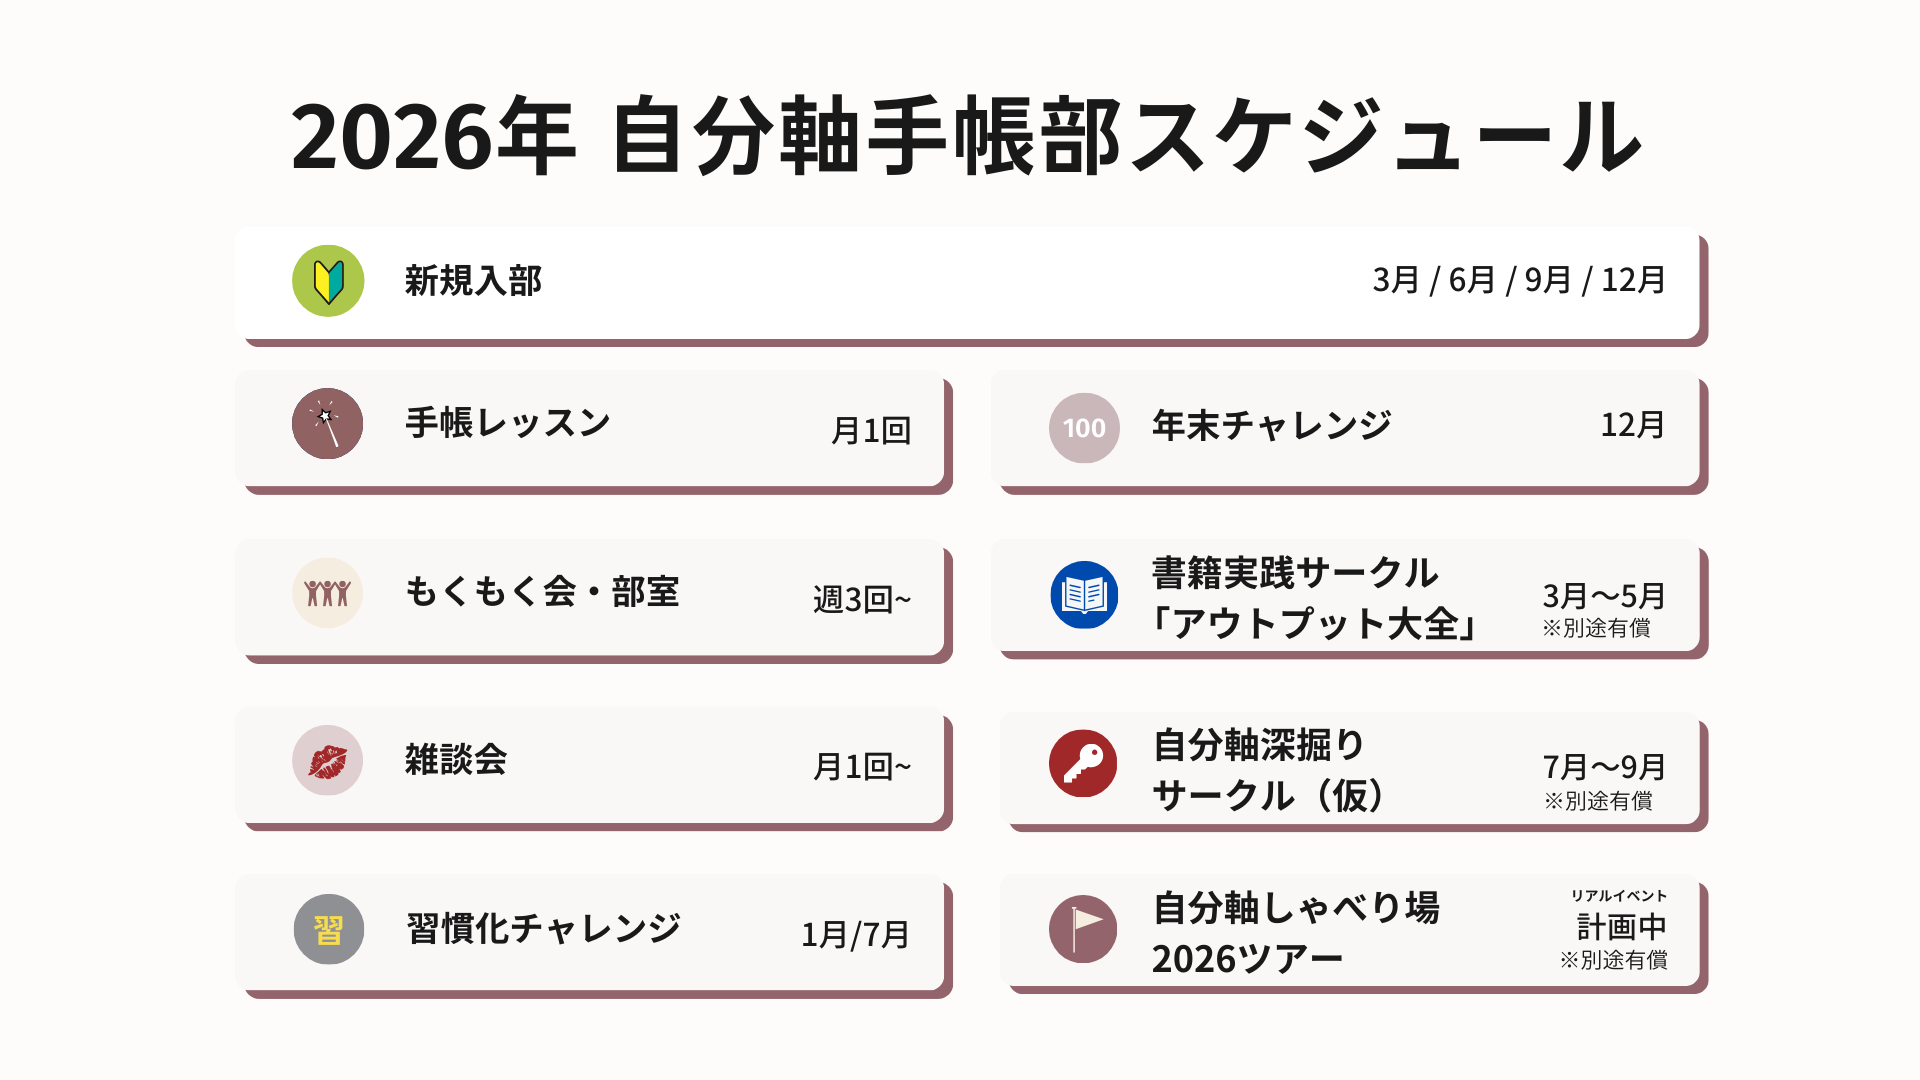This screenshot has width=1920, height=1080.
Task: Click the green beginner mark icon
Action: tap(328, 281)
